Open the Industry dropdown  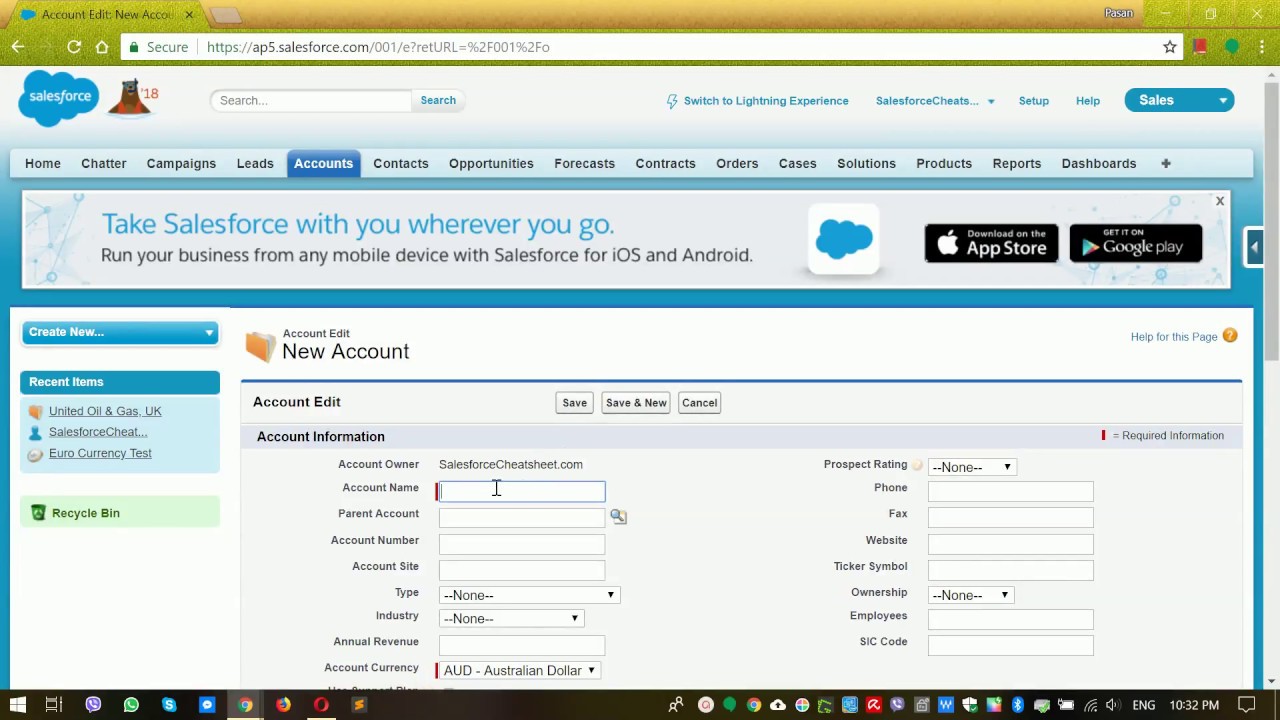(511, 618)
